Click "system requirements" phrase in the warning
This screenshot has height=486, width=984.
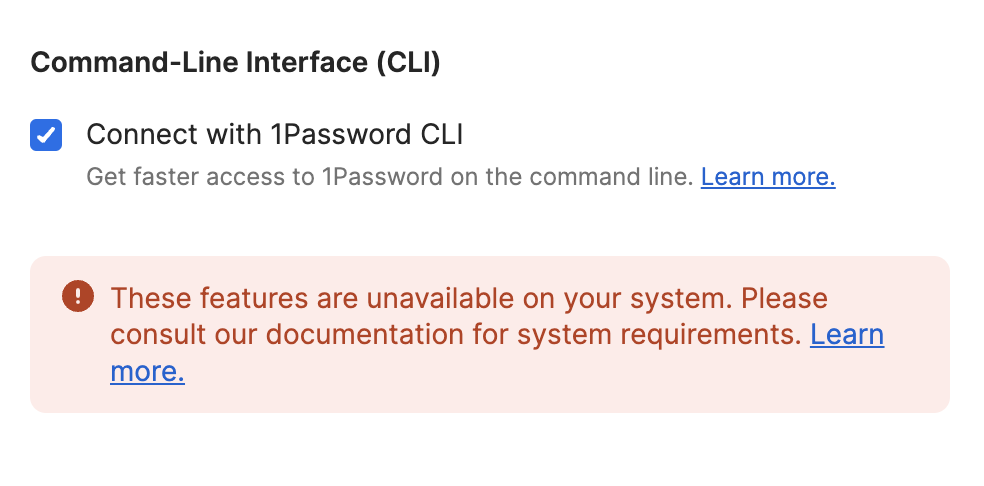tap(659, 335)
